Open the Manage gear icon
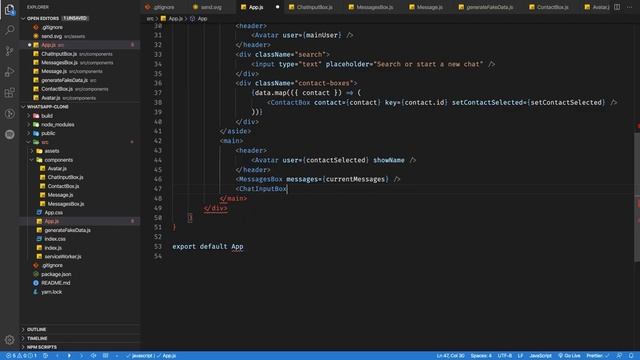 [x=10, y=340]
